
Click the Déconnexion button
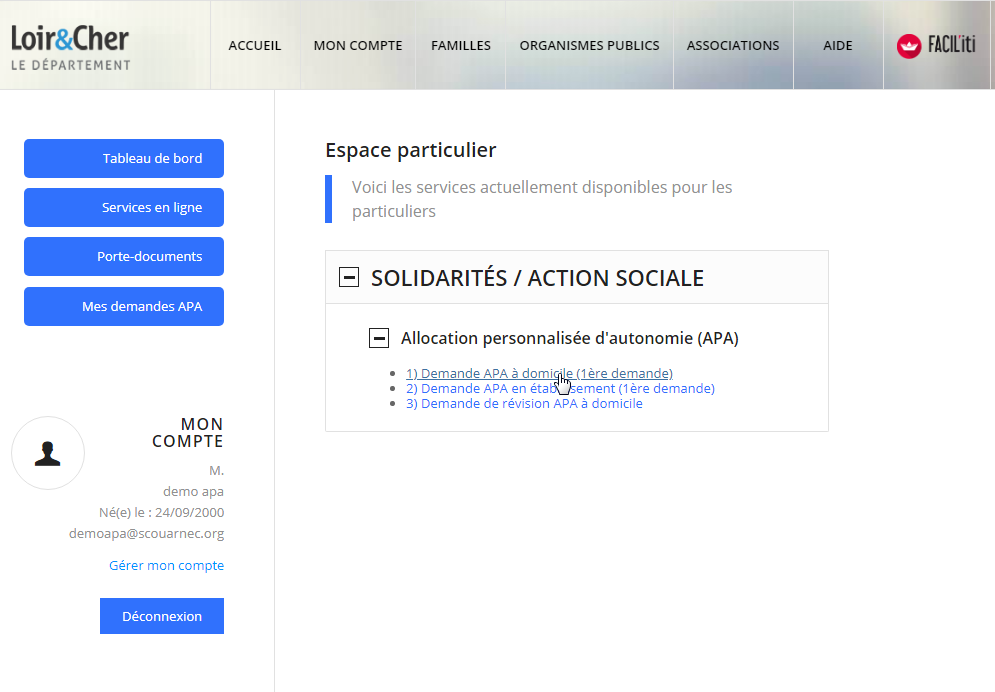(161, 615)
